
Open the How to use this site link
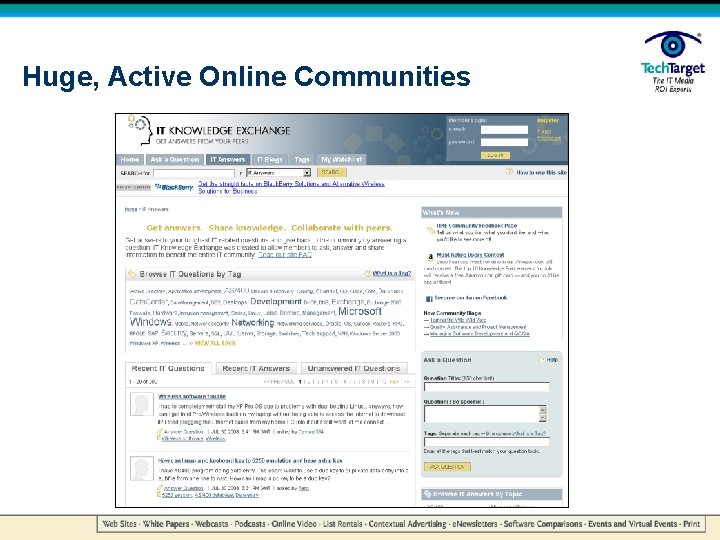click(x=541, y=173)
